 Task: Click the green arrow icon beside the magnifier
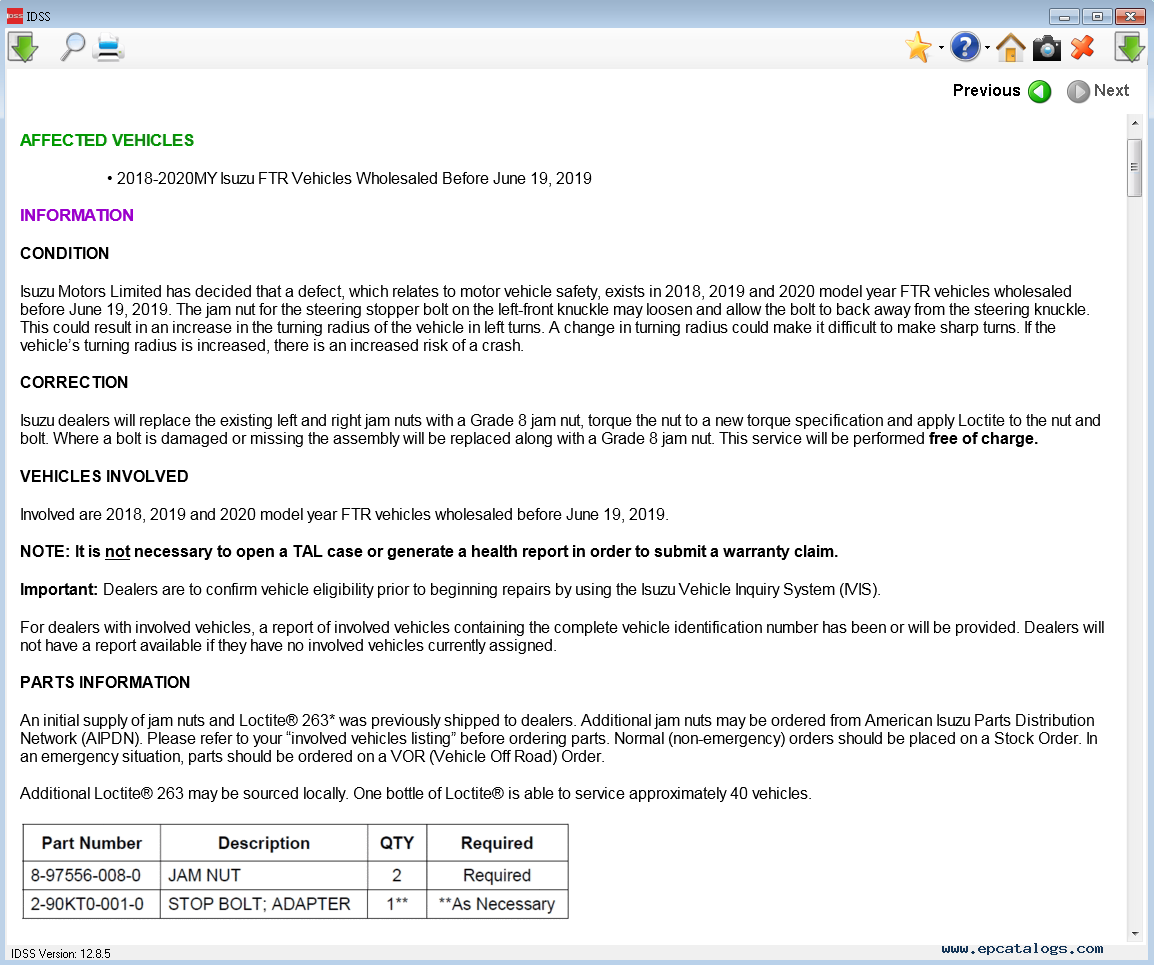click(23, 48)
